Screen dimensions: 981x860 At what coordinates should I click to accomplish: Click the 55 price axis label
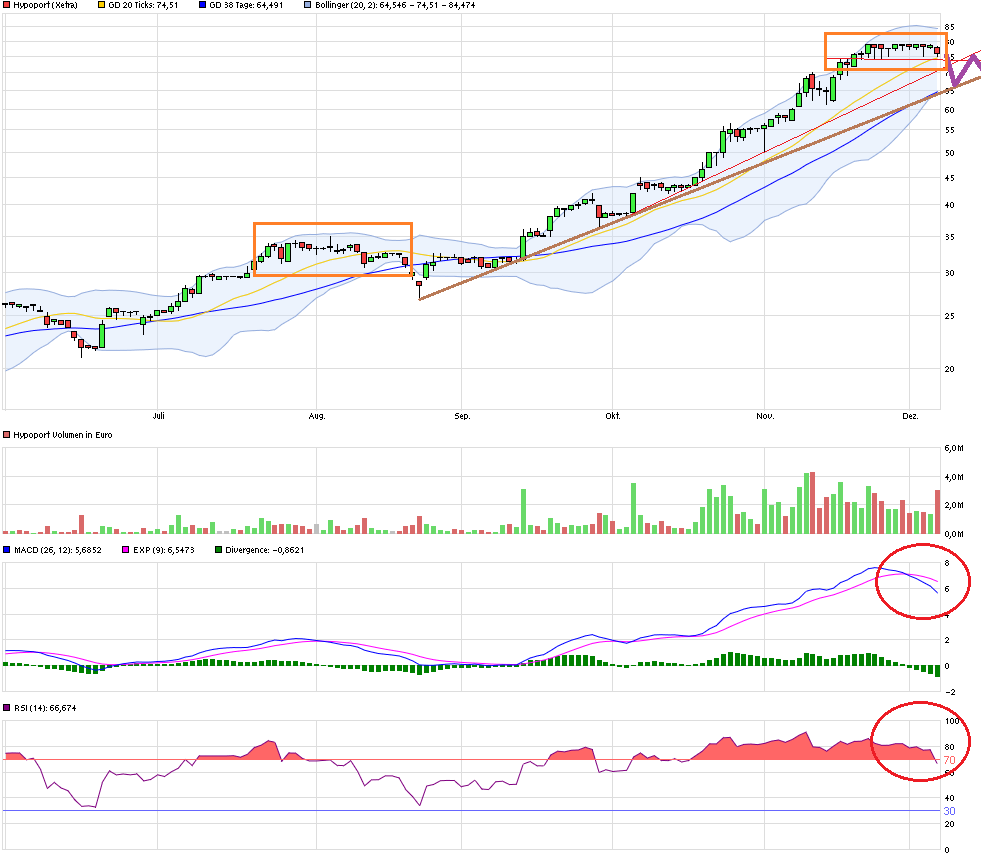point(950,130)
